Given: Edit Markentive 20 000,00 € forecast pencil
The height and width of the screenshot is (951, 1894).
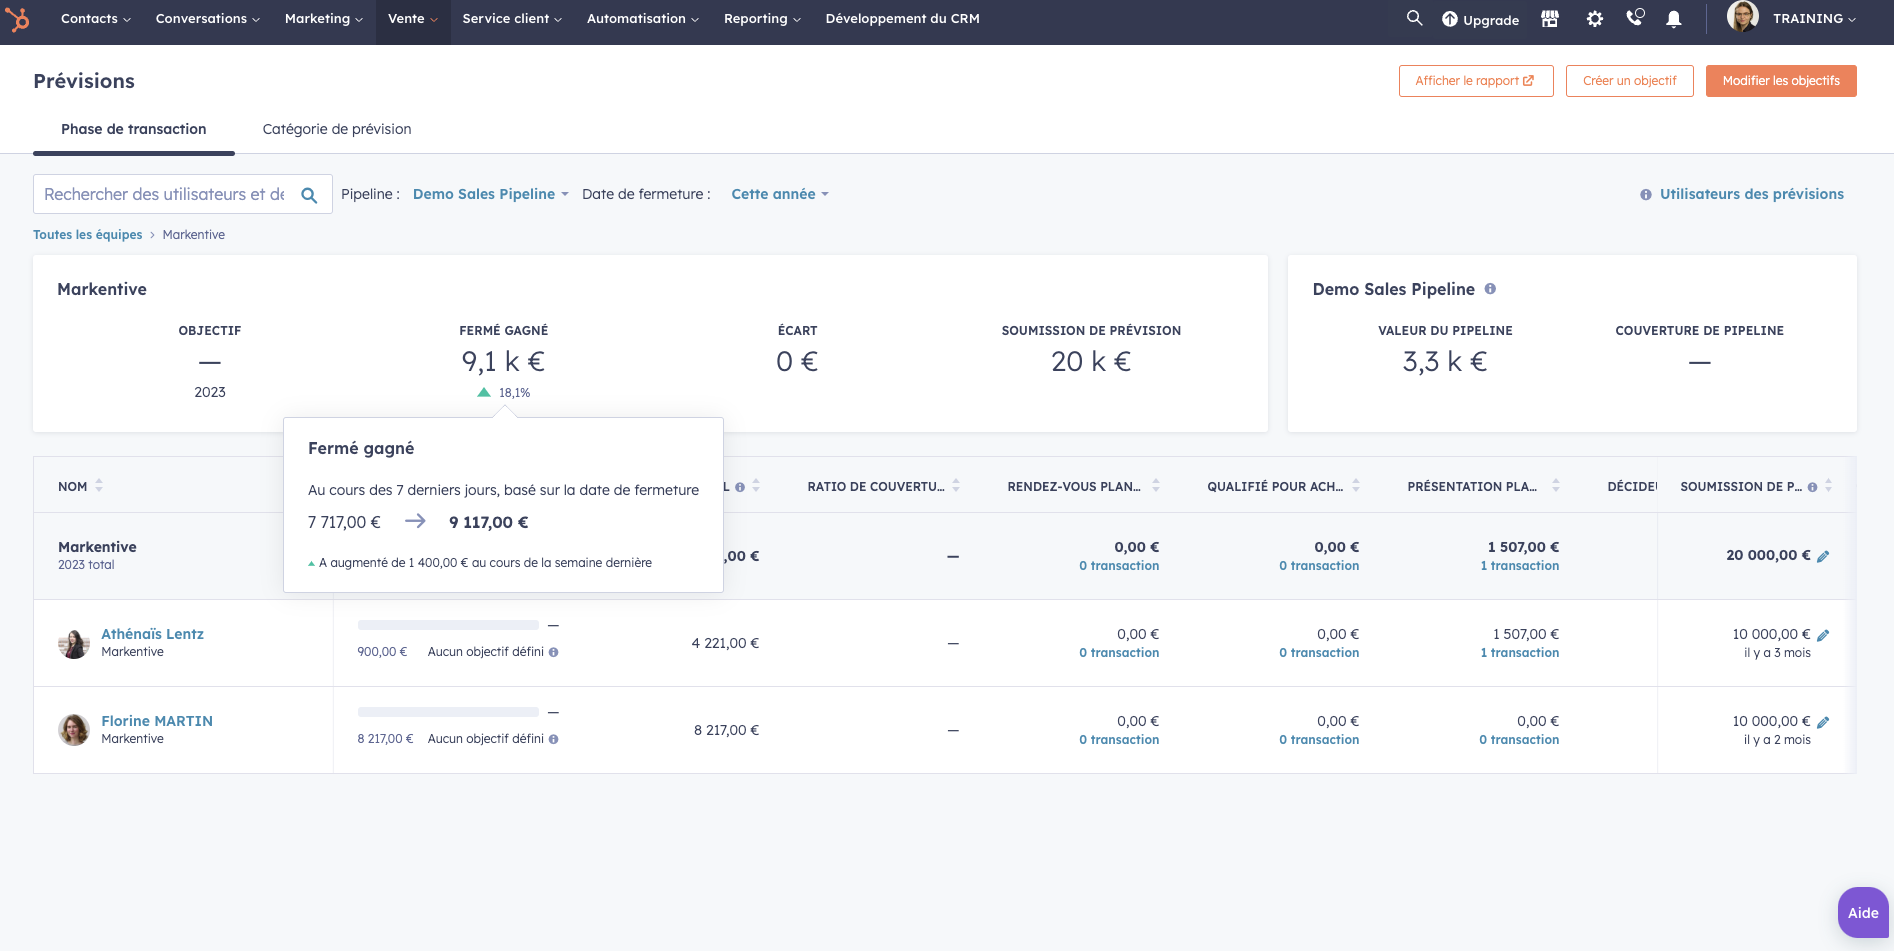Looking at the screenshot, I should 1823,556.
